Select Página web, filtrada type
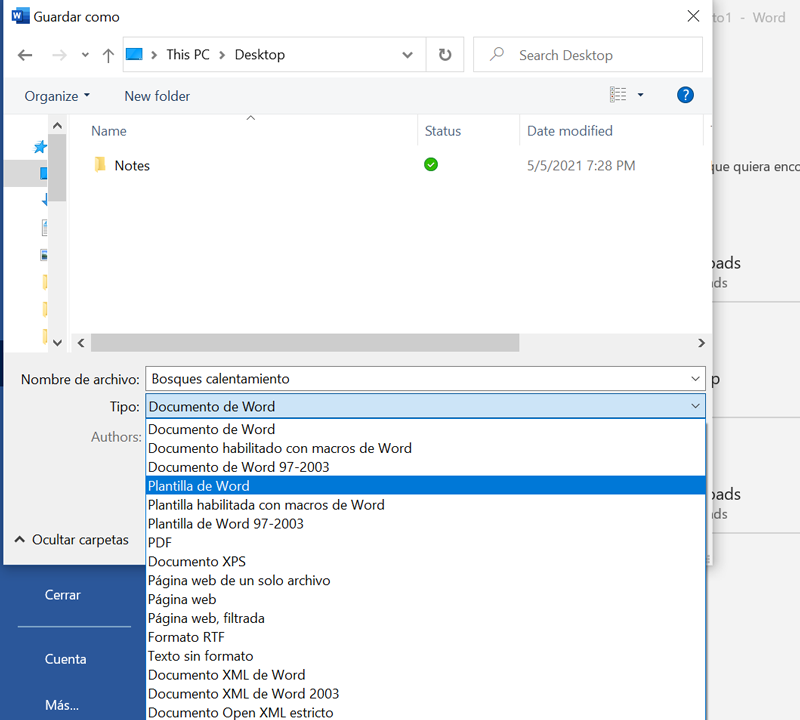Image resolution: width=800 pixels, height=720 pixels. pyautogui.click(x=426, y=618)
